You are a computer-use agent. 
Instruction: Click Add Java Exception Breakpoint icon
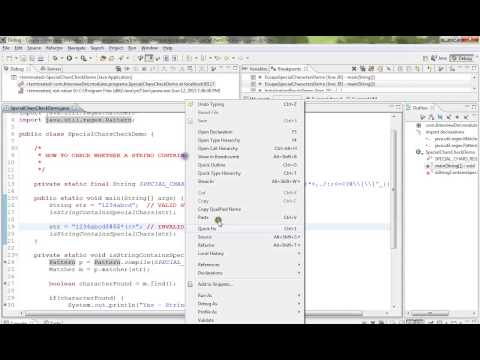pos(430,69)
